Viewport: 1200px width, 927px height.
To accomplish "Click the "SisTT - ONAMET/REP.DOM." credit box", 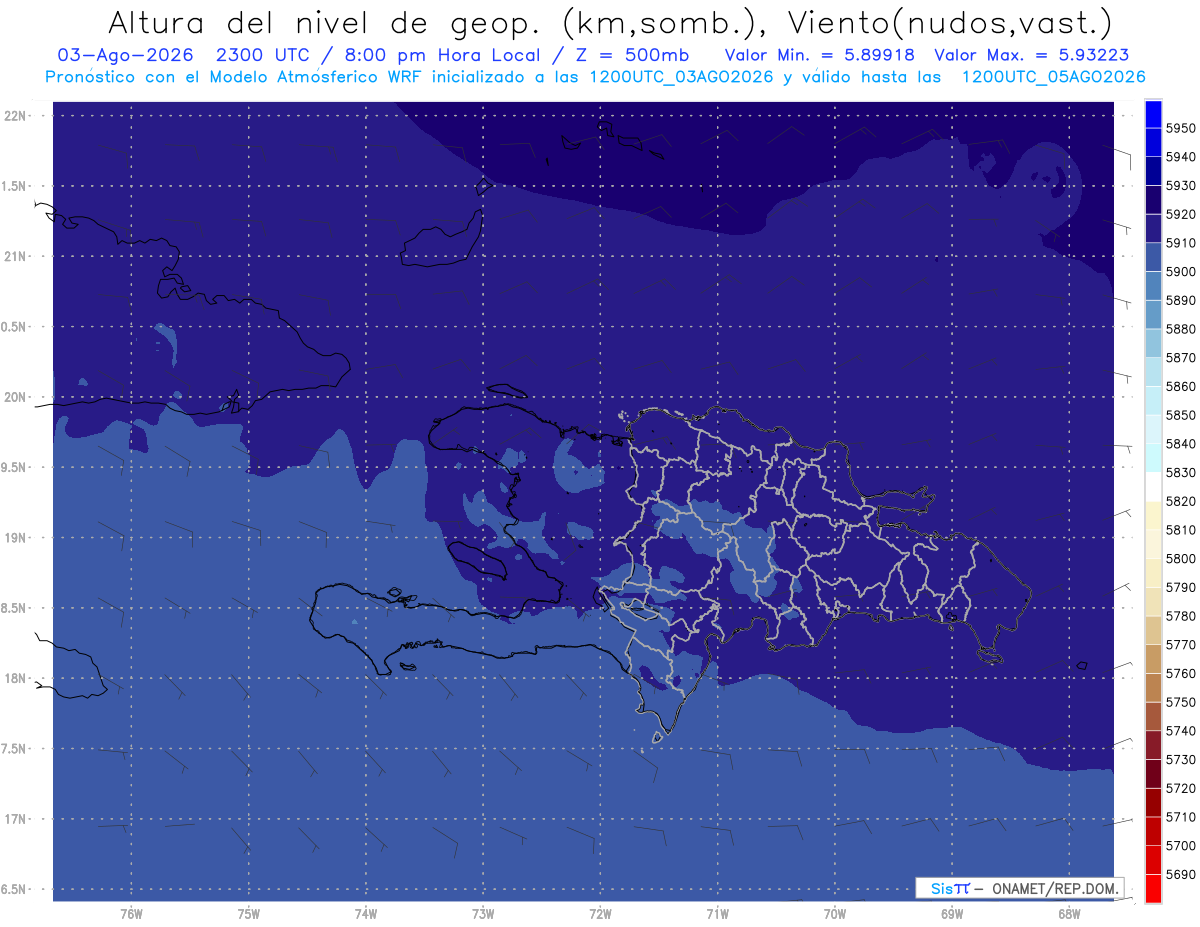I will 1019,888.
